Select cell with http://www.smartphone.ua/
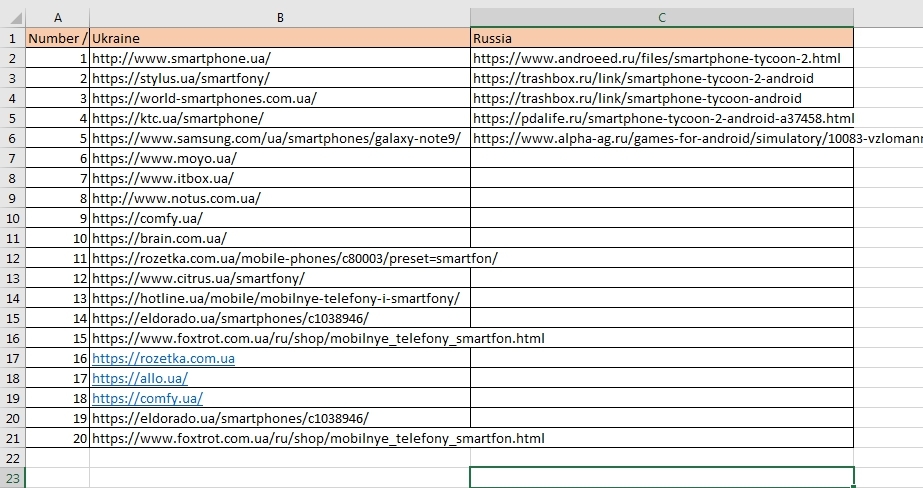This screenshot has width=923, height=488. (280, 58)
